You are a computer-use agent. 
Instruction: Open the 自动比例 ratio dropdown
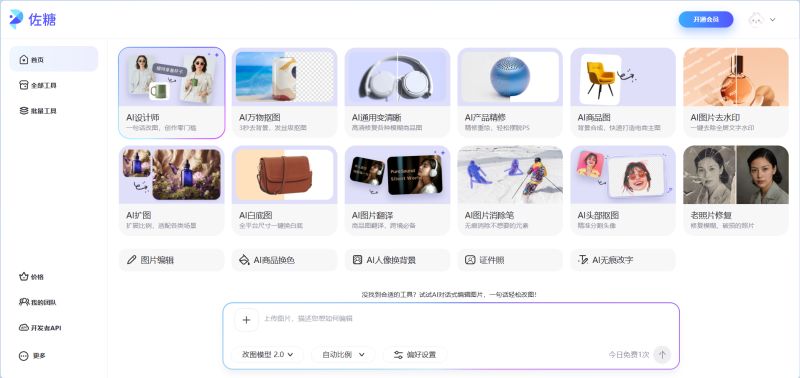(x=343, y=355)
